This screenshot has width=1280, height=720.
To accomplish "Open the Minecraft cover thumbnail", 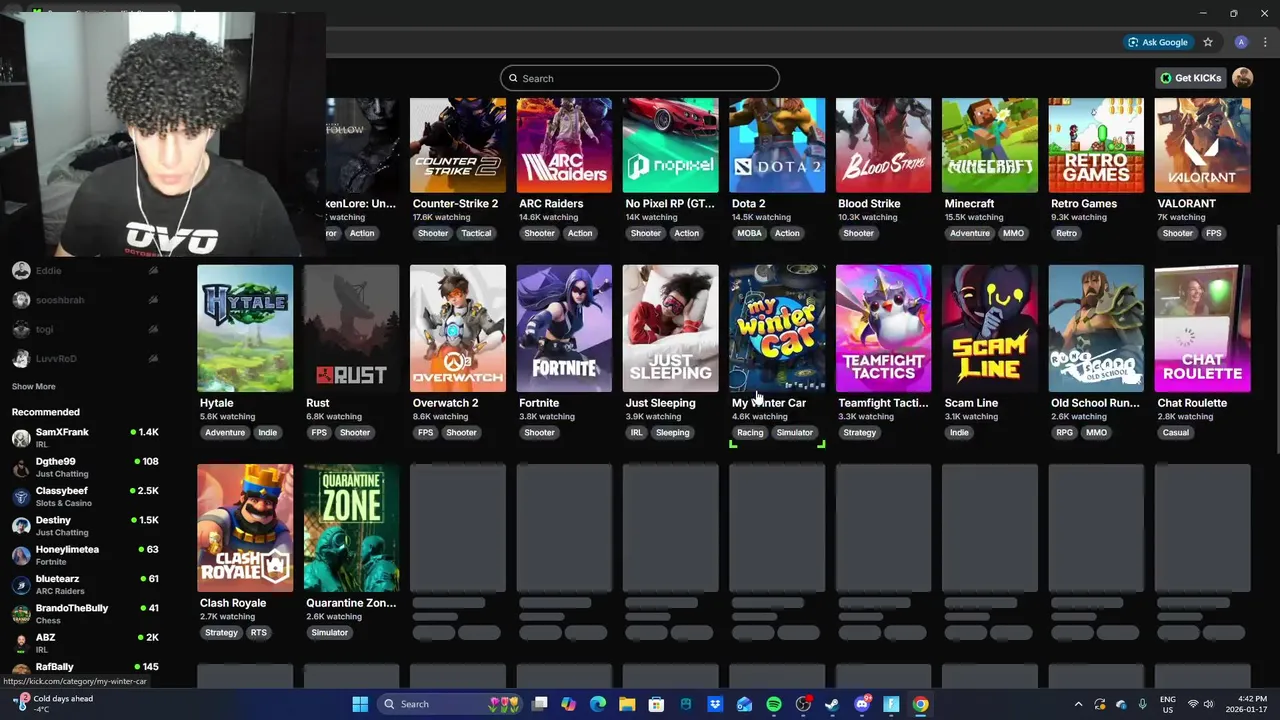I will pyautogui.click(x=990, y=145).
